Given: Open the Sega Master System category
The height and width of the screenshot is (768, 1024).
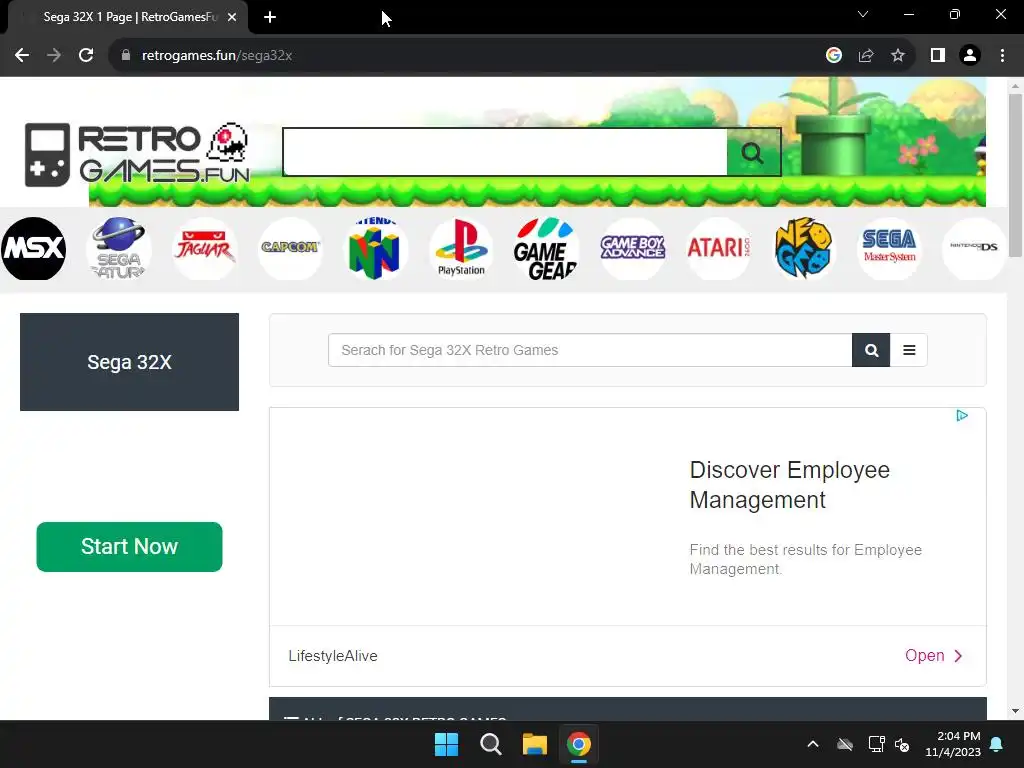Looking at the screenshot, I should coord(889,248).
